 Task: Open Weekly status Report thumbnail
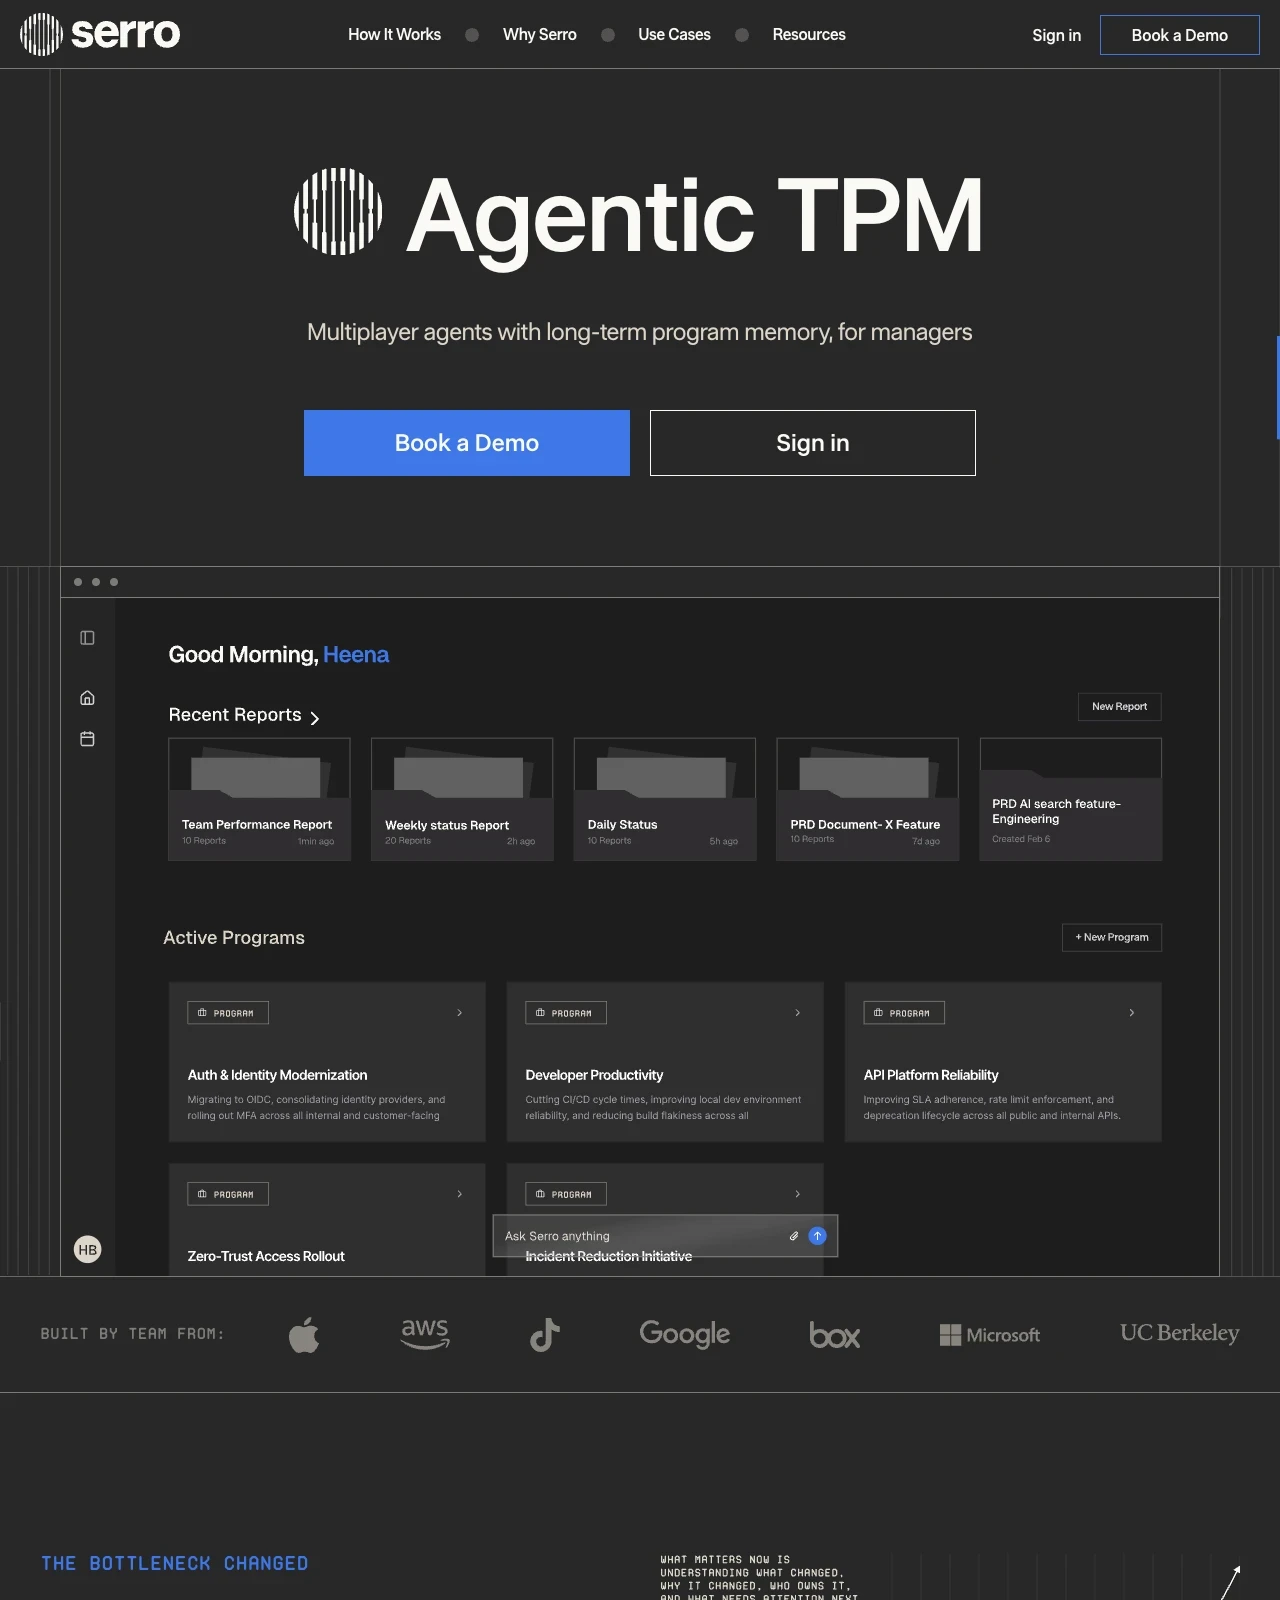pyautogui.click(x=462, y=799)
